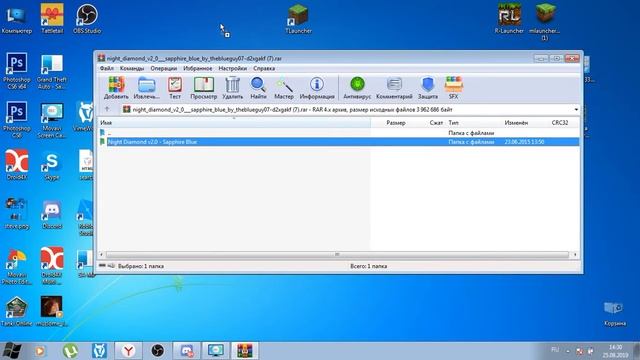Switch to WinRAR in the taskbar
This screenshot has width=640, height=360.
pos(245,351)
